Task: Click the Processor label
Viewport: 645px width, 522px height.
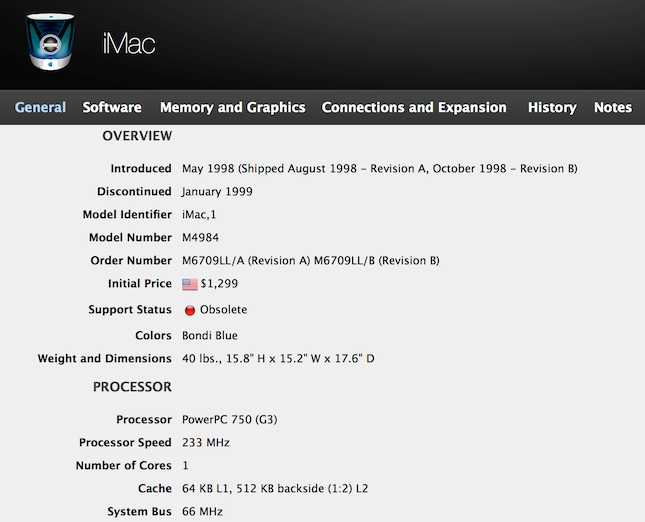Action: tap(144, 420)
